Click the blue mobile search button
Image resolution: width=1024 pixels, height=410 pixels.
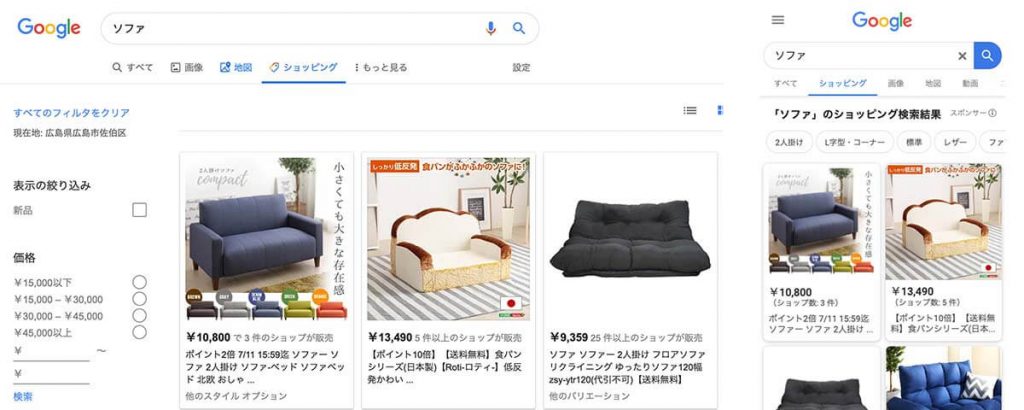pyautogui.click(x=987, y=55)
